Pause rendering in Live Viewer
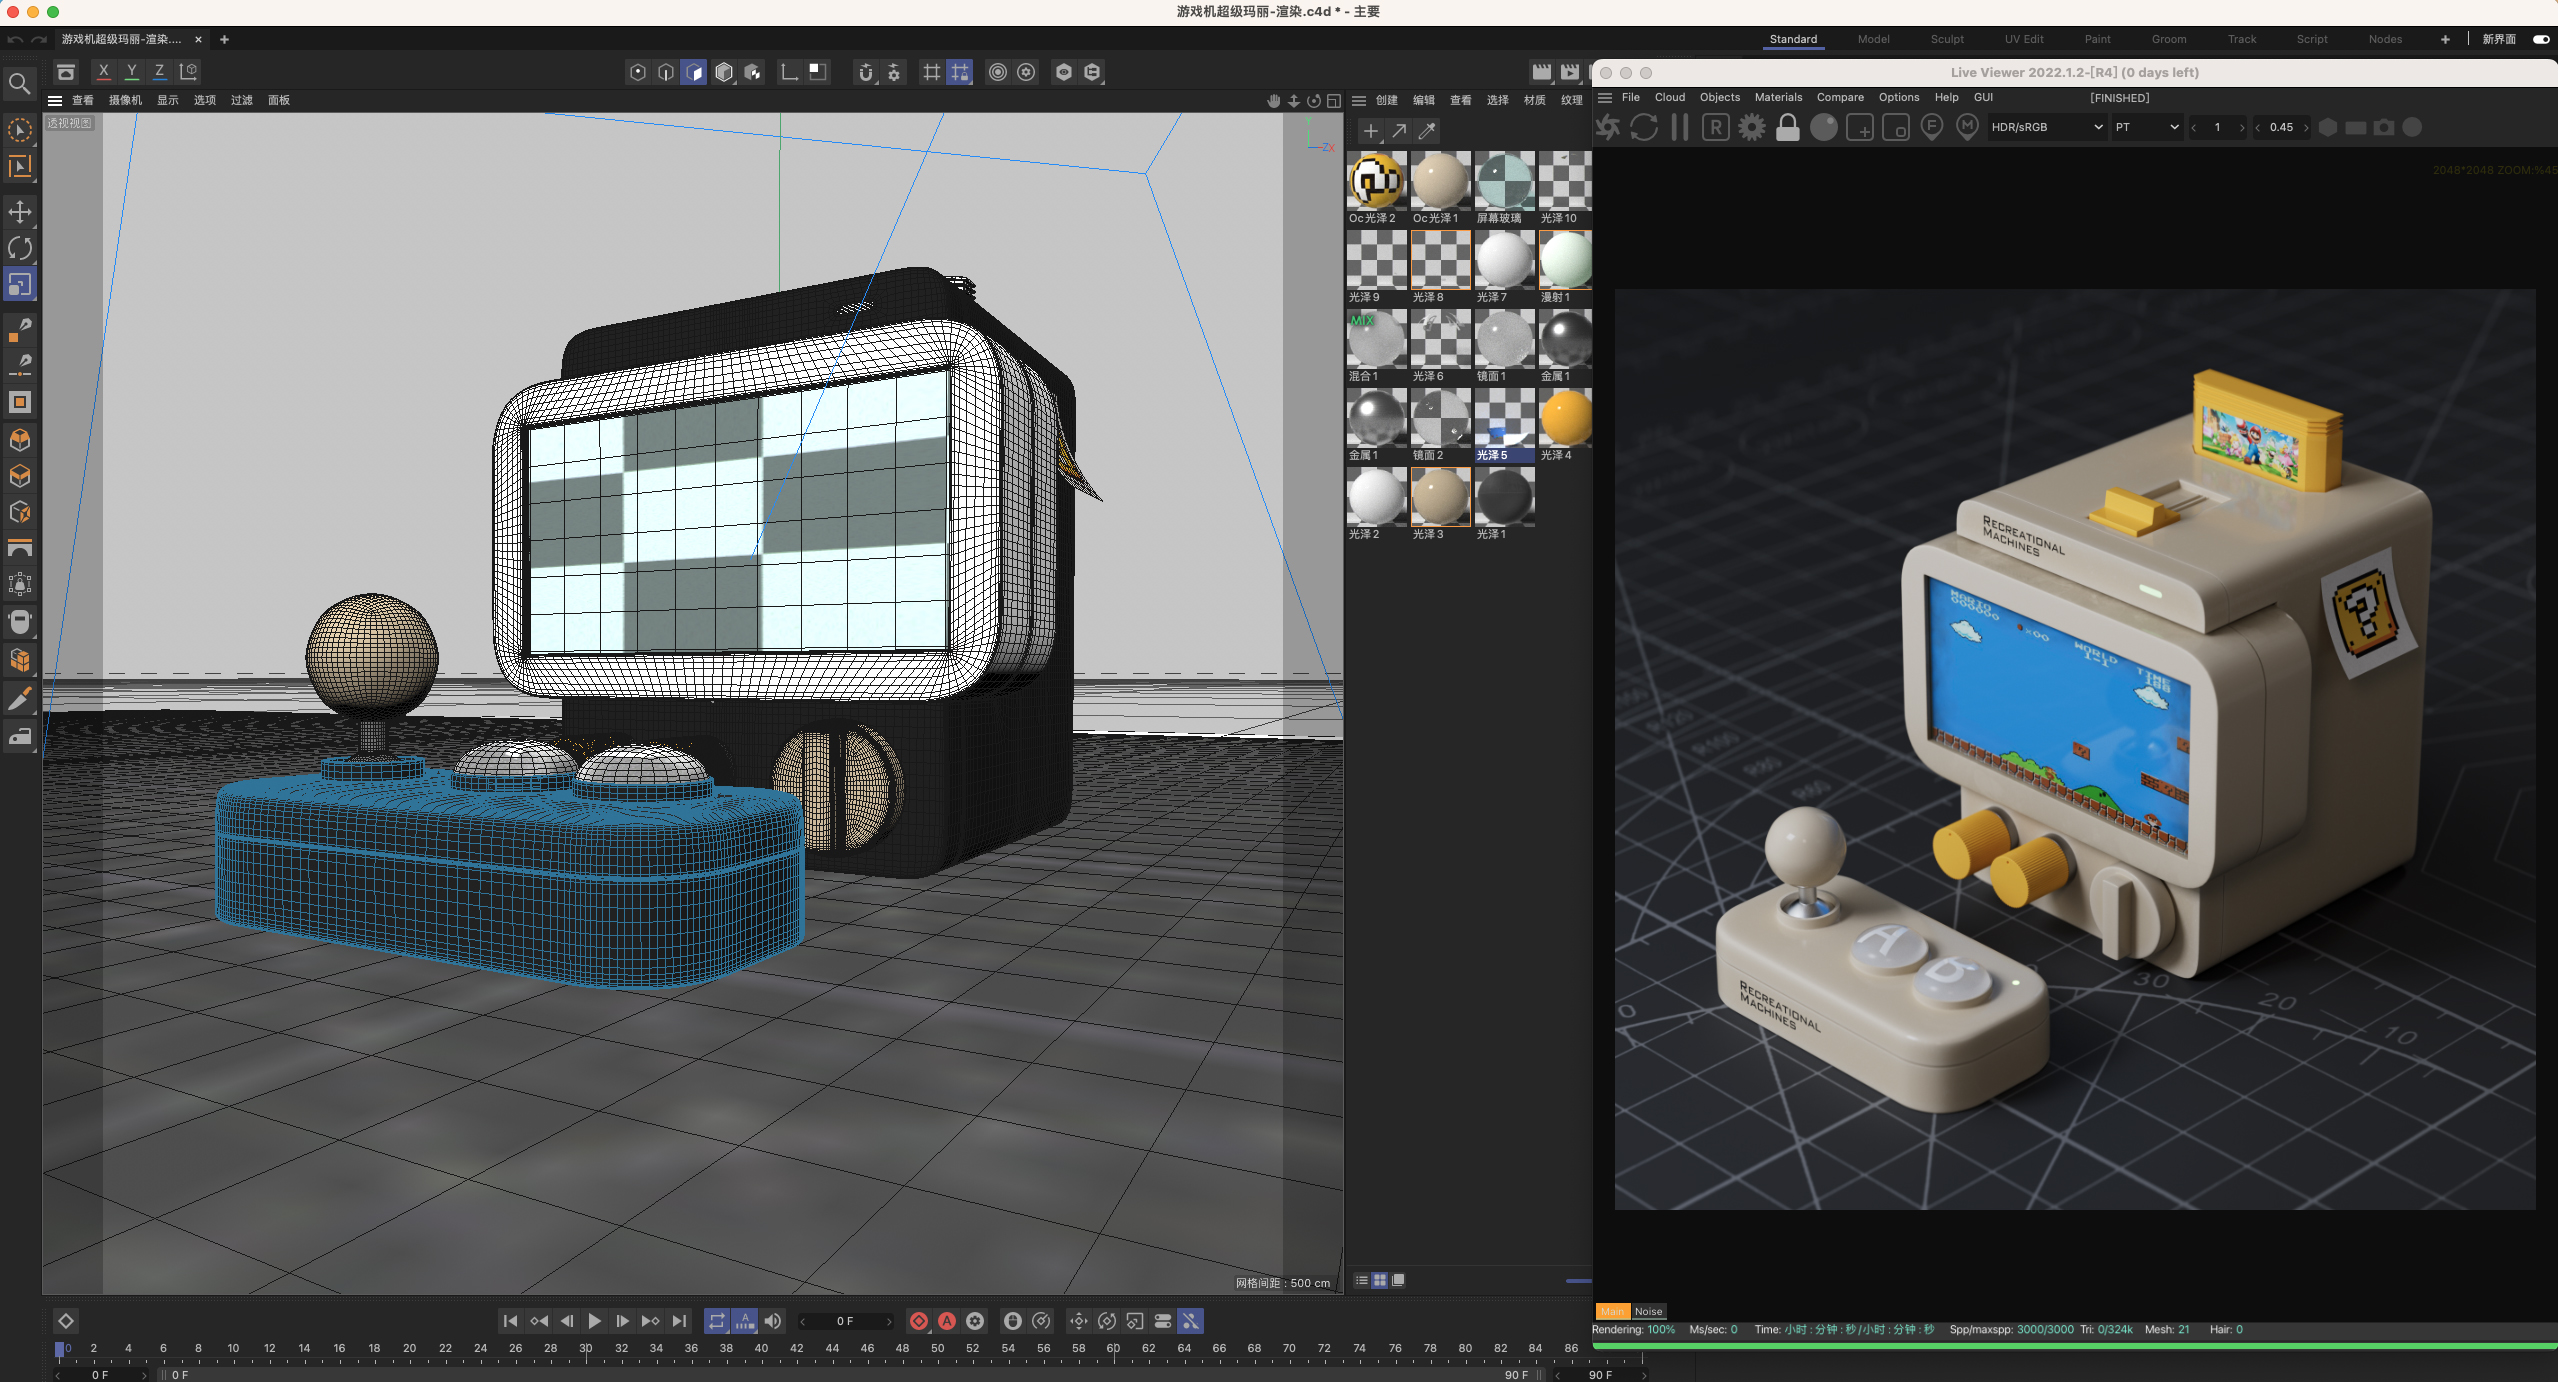 (x=1680, y=128)
